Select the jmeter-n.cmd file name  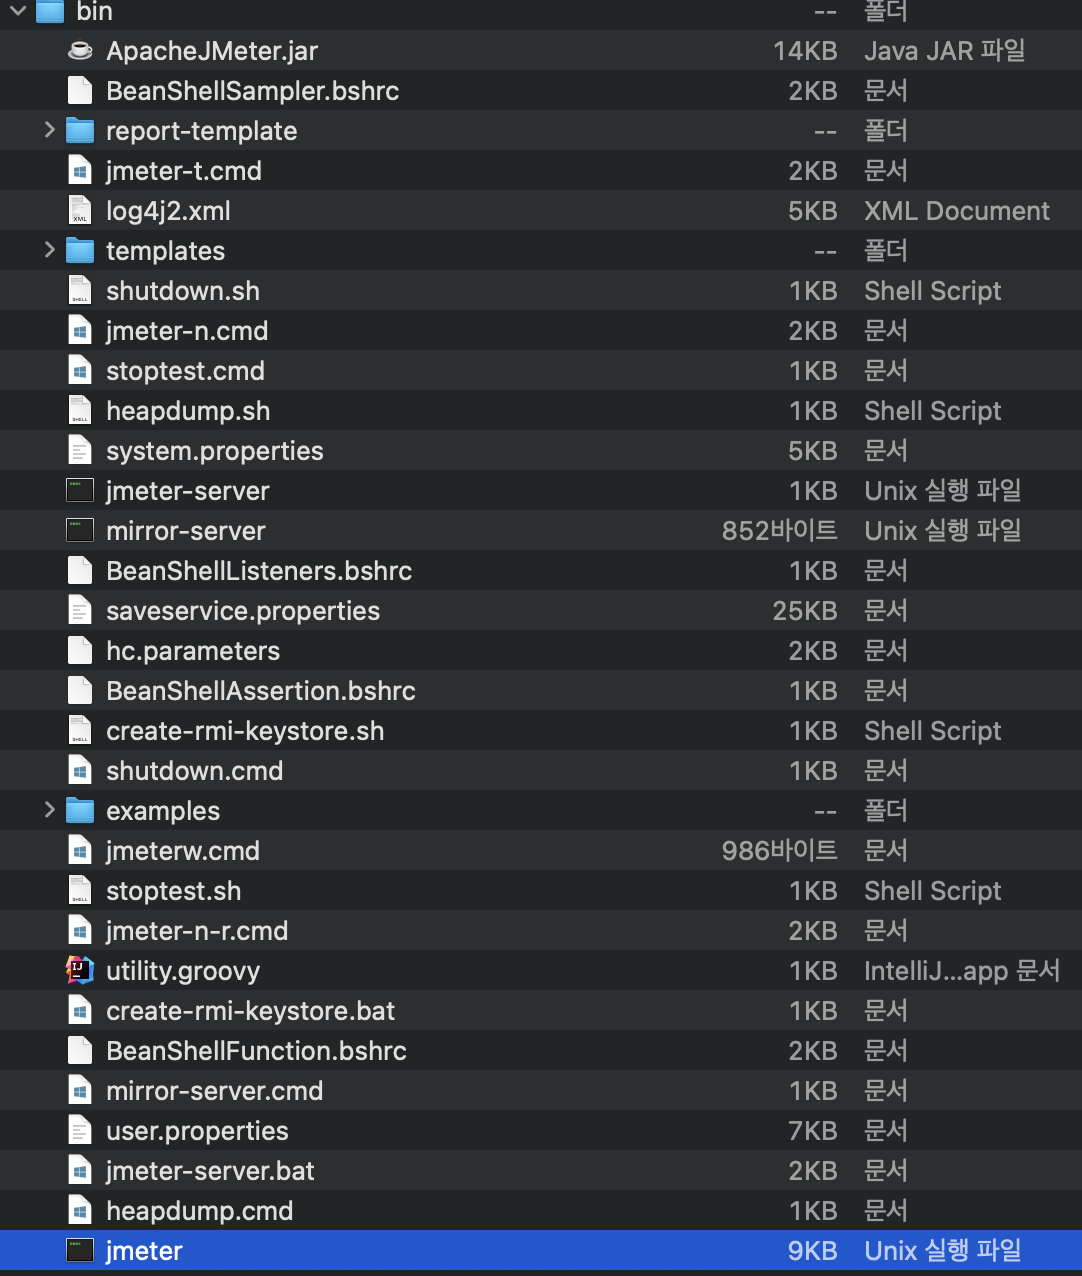tap(187, 331)
